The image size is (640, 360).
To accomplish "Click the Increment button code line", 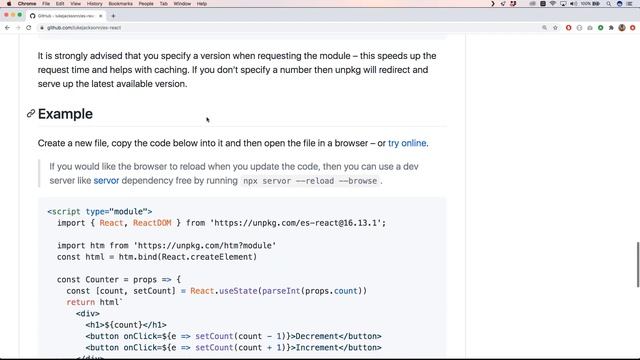I will click(x=233, y=348).
